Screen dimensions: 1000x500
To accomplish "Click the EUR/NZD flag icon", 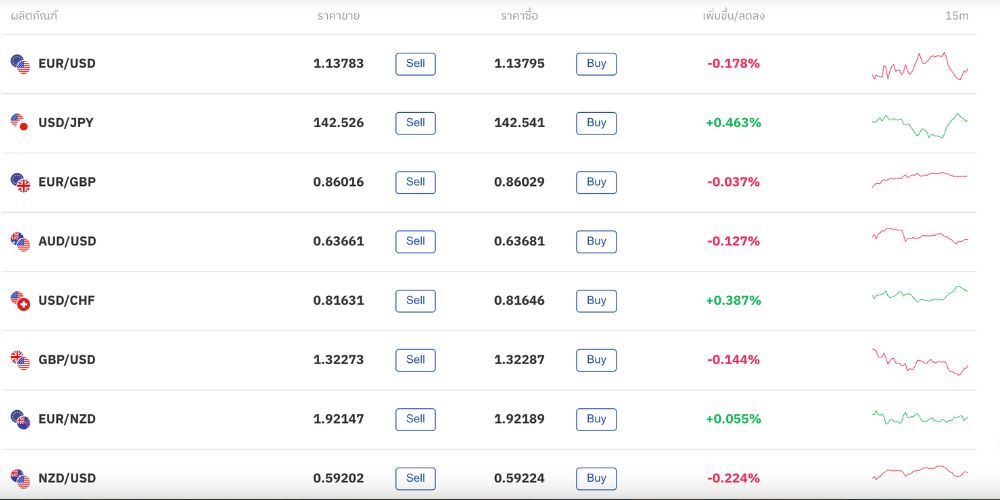I will tap(20, 418).
